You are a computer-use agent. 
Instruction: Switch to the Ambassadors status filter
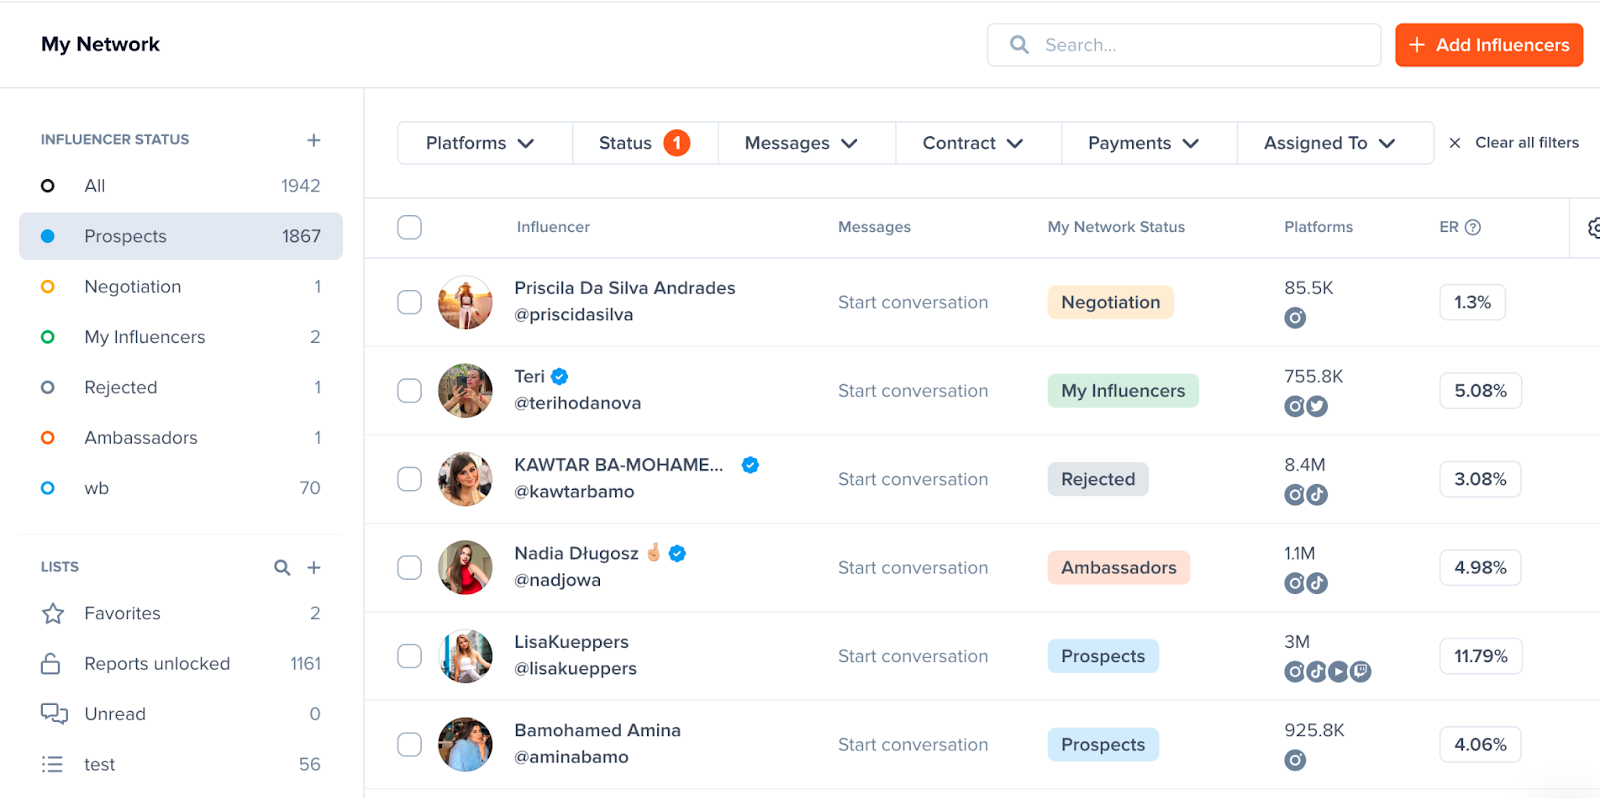click(140, 437)
